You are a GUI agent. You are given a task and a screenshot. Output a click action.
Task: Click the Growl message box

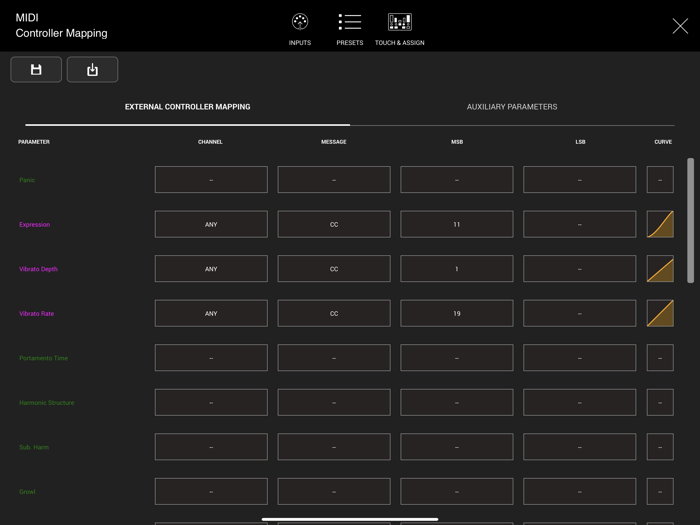[334, 491]
